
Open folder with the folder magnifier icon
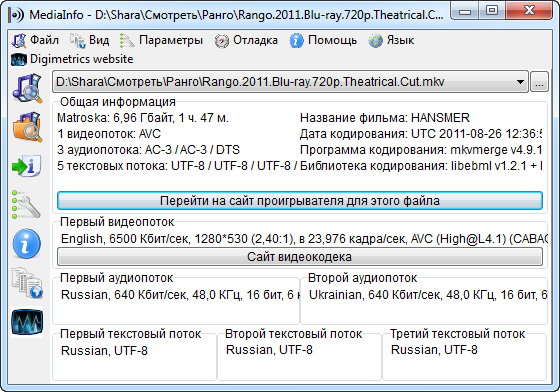click(27, 127)
